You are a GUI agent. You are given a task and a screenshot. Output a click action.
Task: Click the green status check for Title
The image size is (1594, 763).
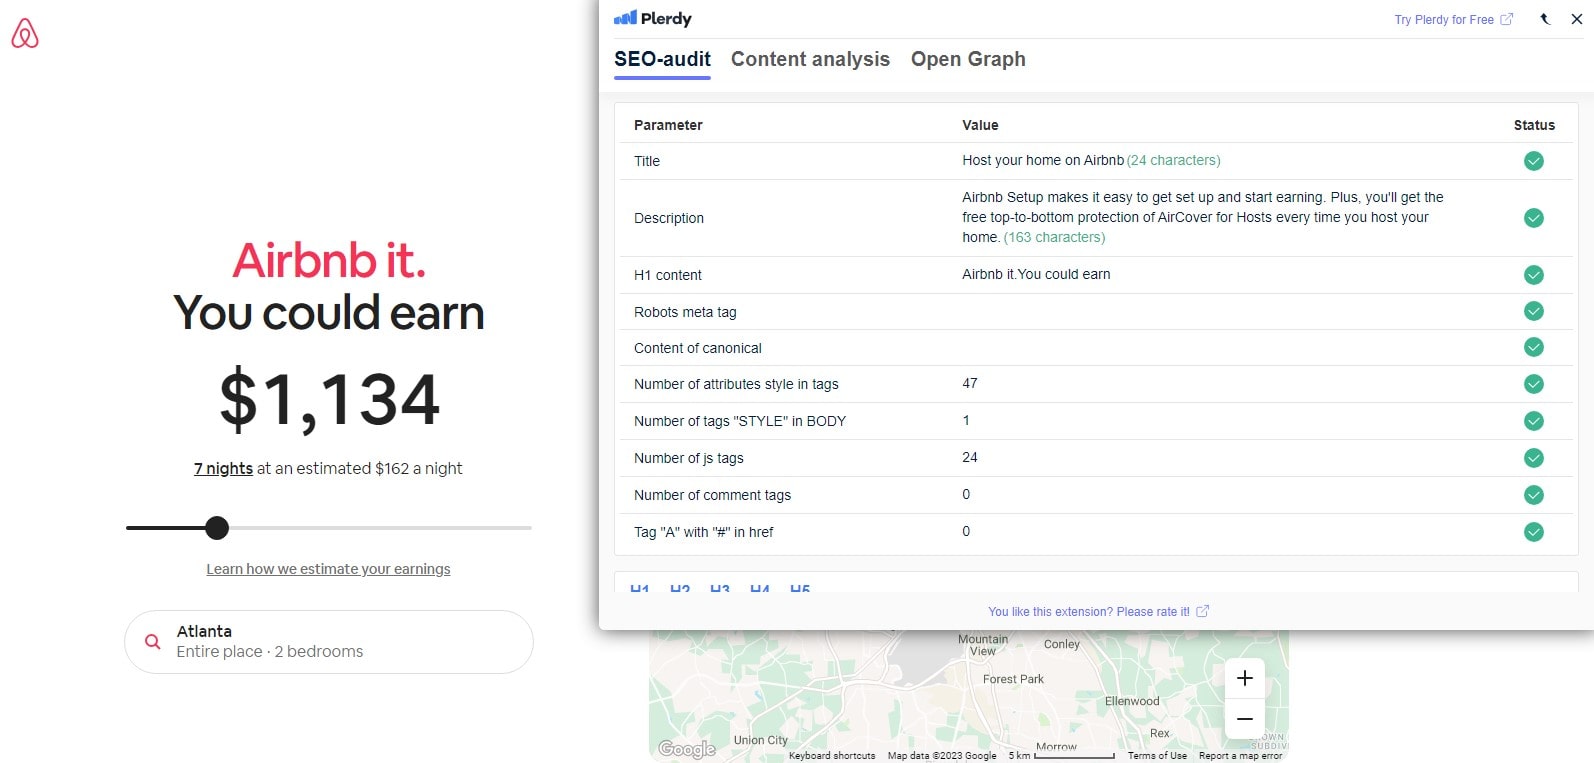(1534, 161)
